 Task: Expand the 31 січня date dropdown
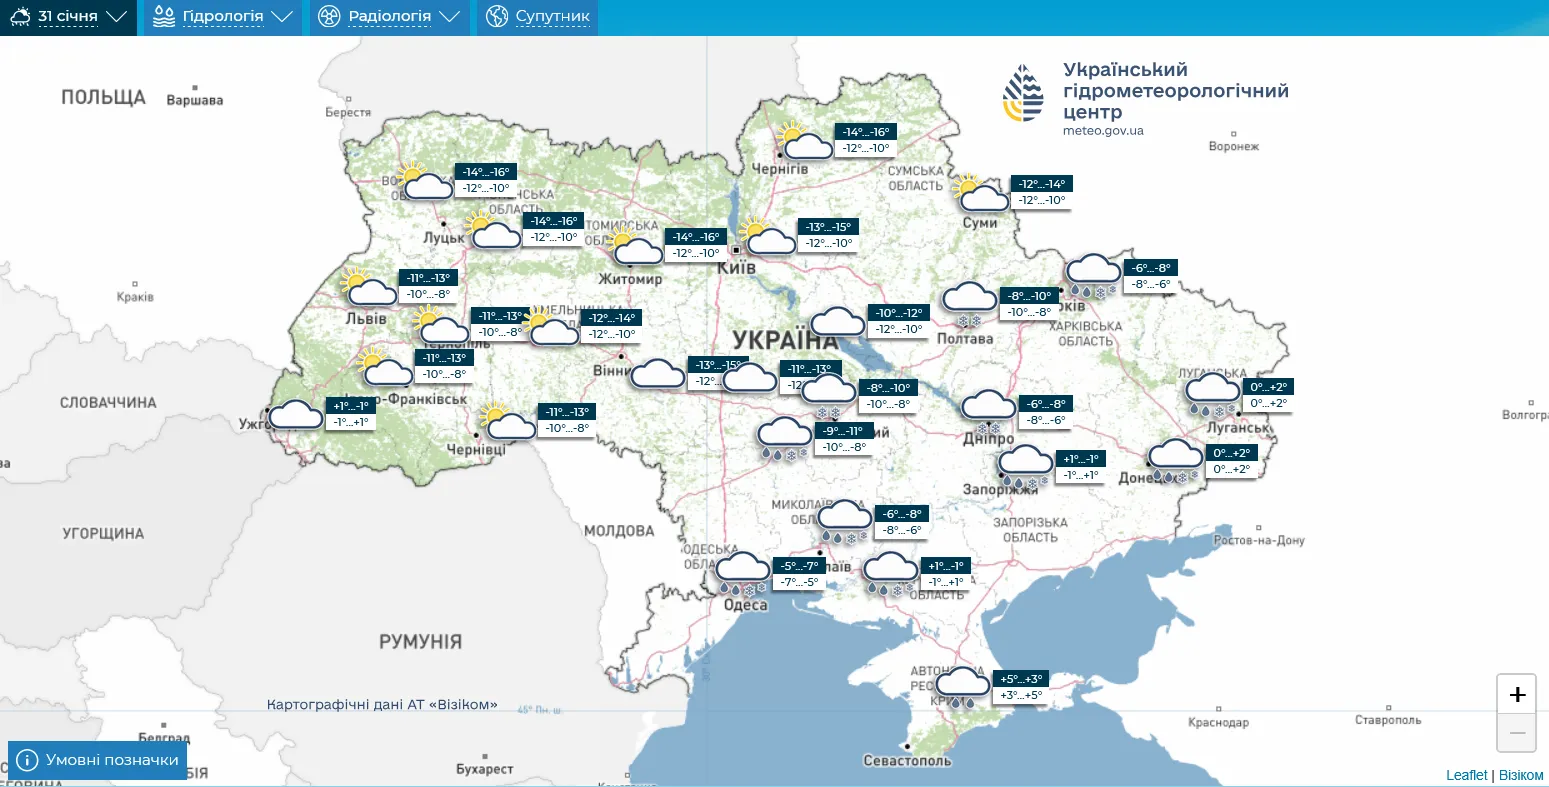(x=115, y=16)
